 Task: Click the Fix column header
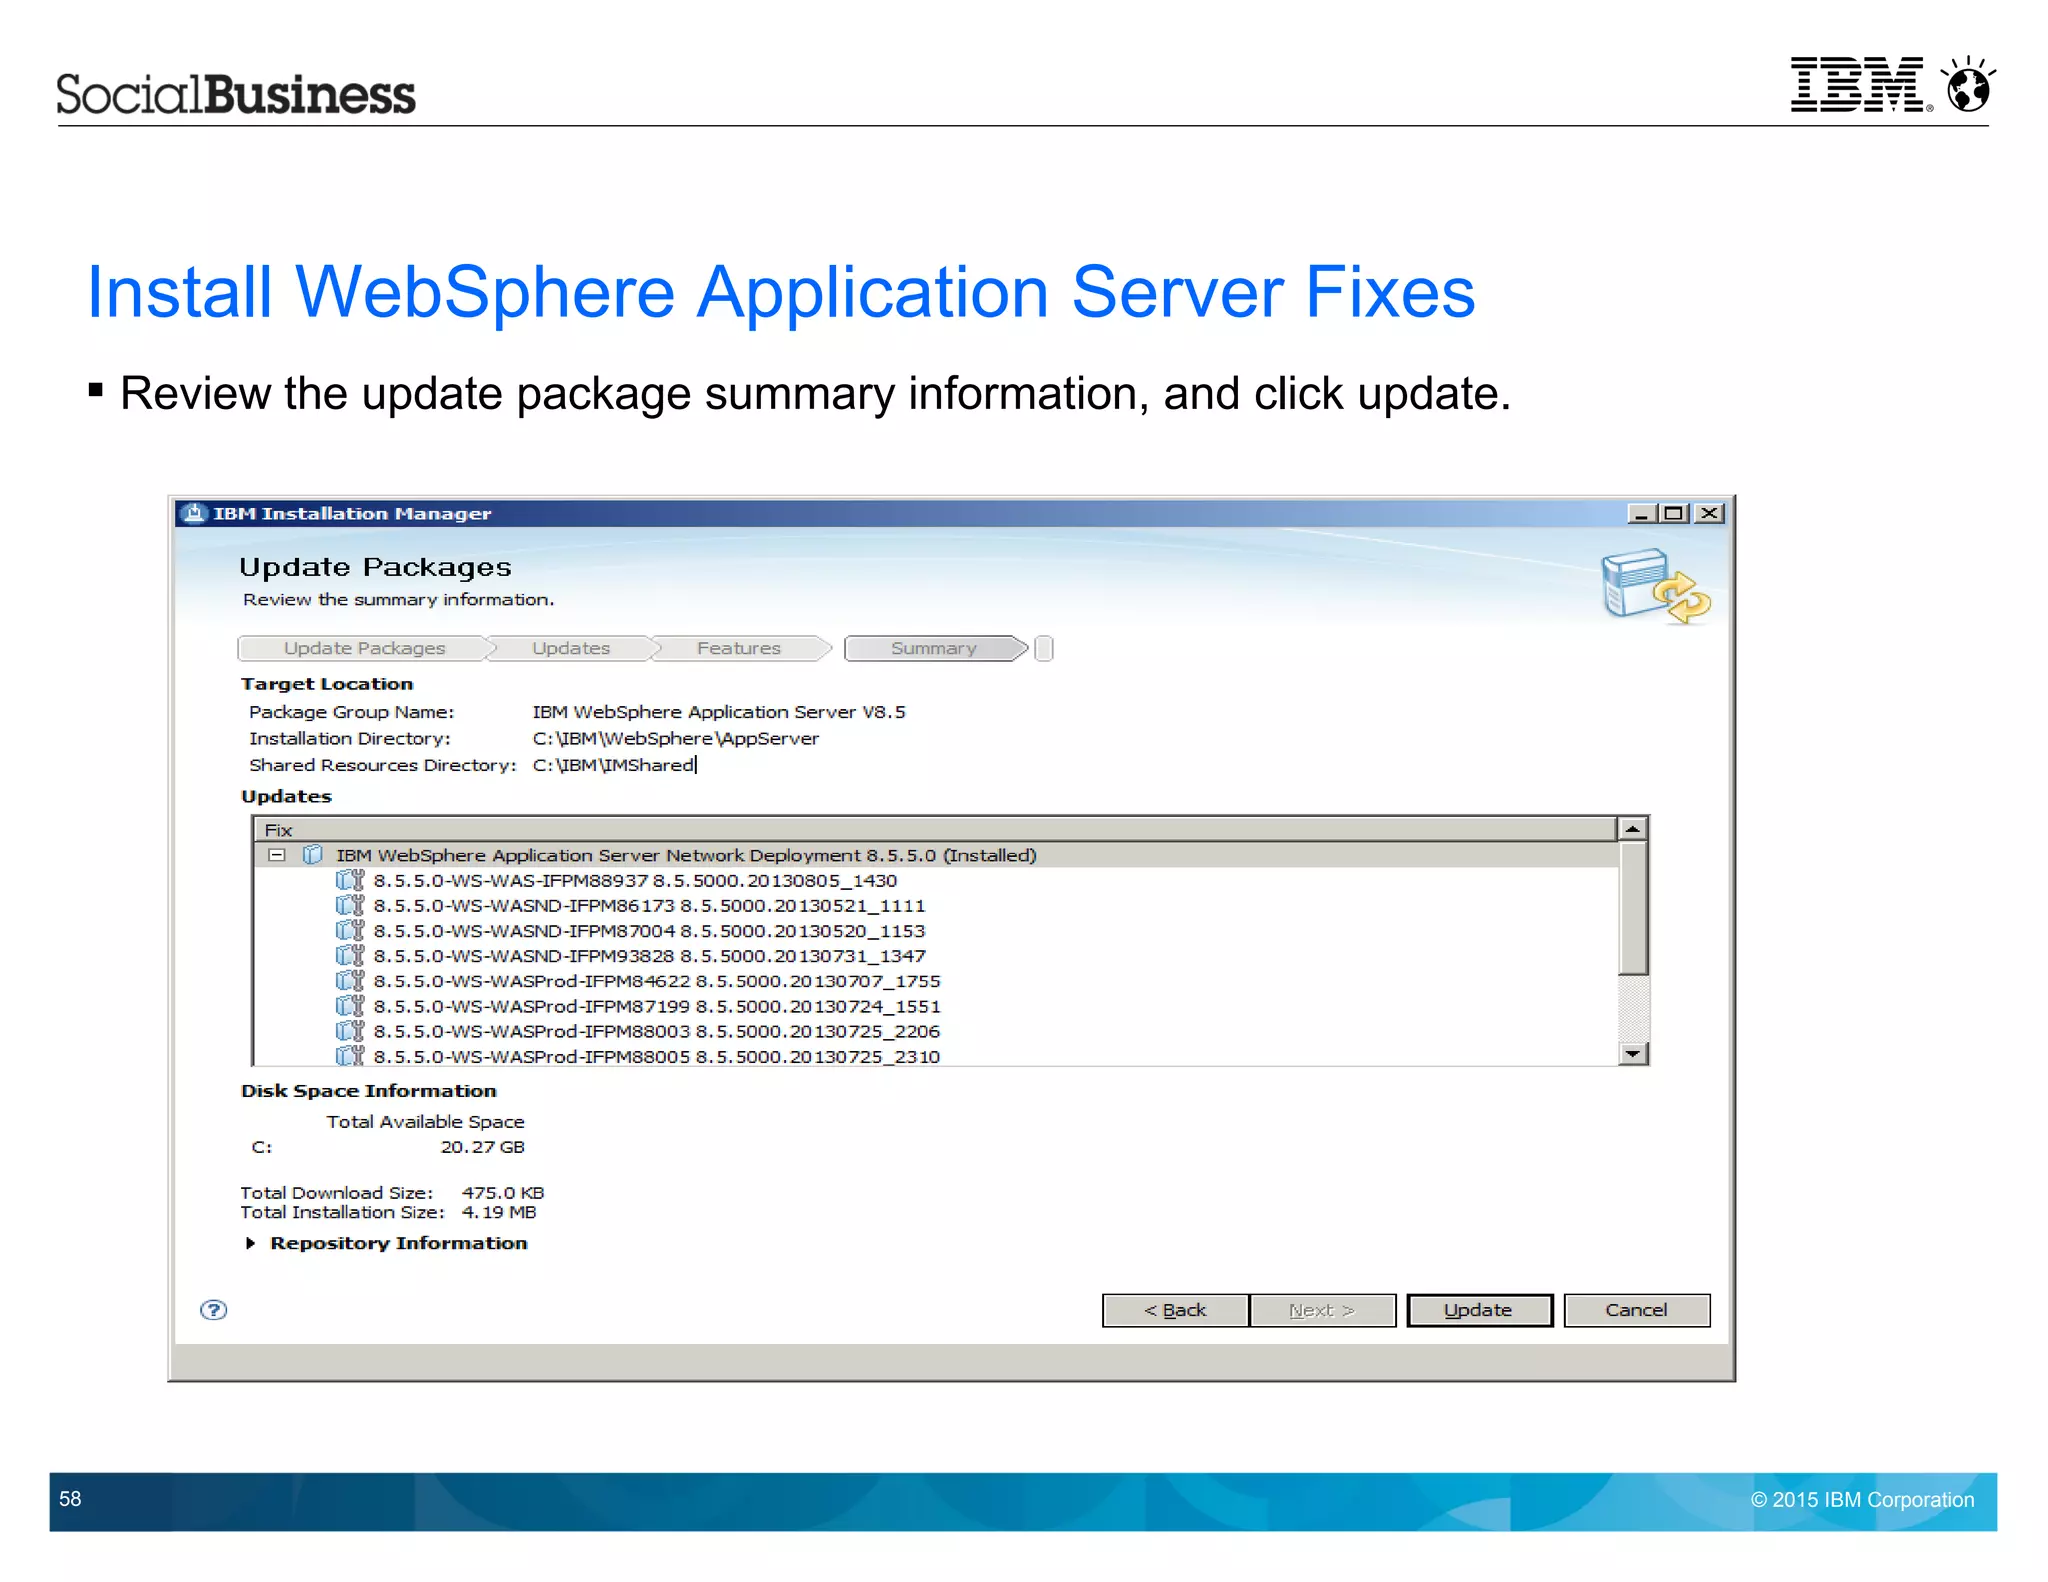[935, 829]
